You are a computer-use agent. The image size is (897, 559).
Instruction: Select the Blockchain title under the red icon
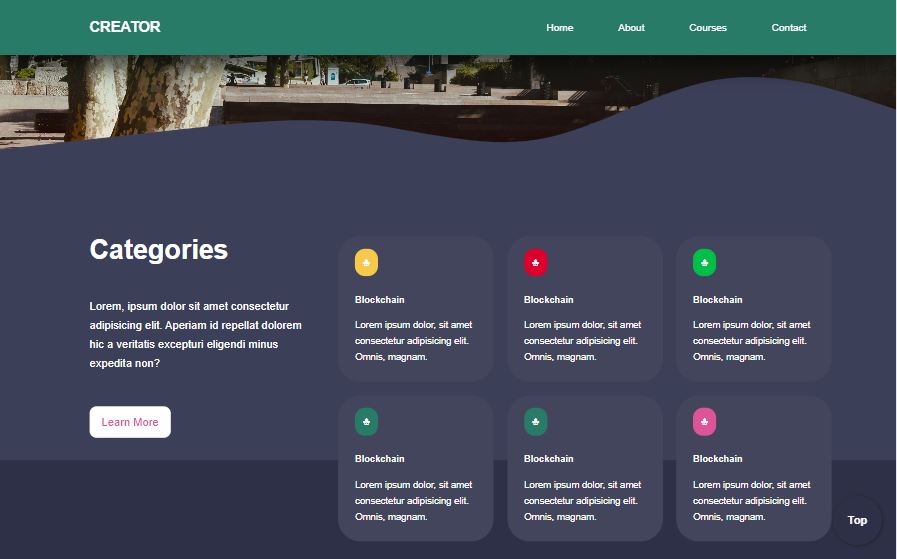549,300
